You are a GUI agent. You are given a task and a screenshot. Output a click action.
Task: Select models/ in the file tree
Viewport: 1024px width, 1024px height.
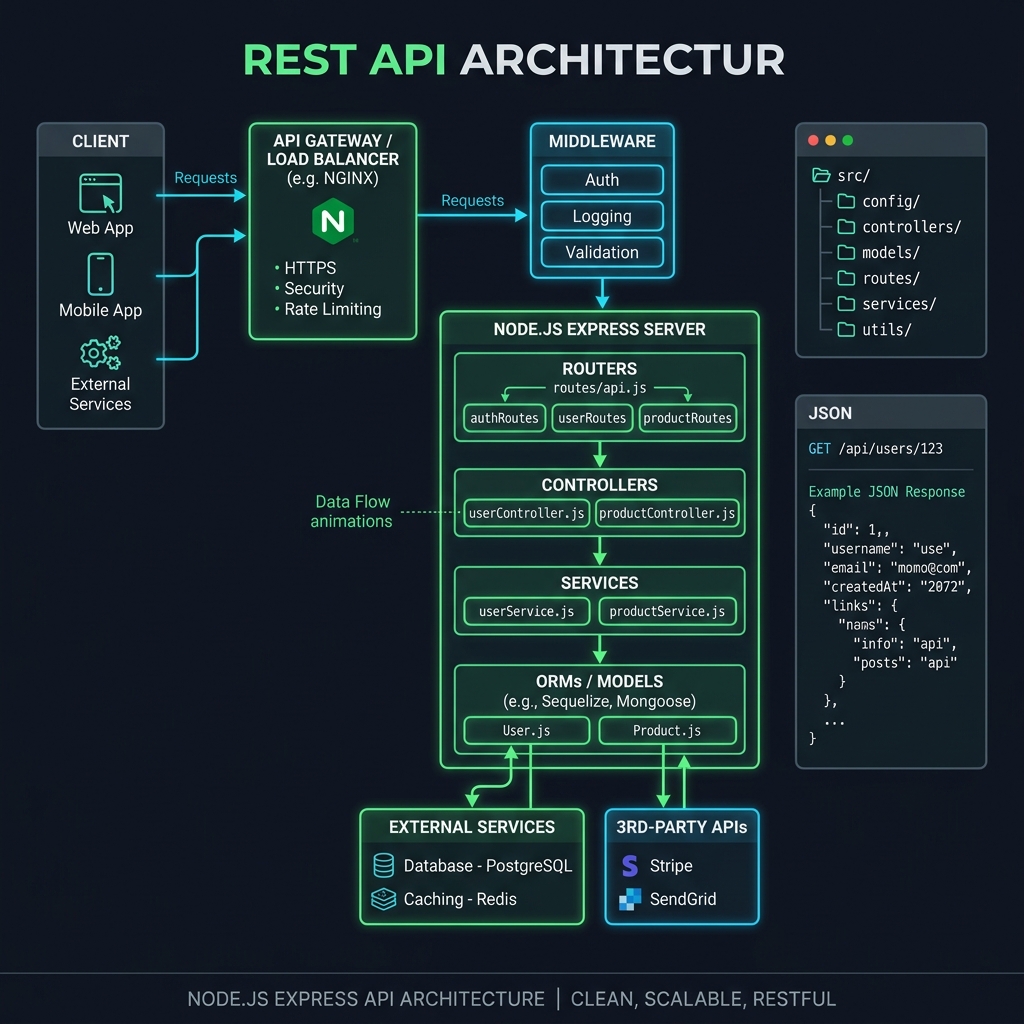click(879, 252)
